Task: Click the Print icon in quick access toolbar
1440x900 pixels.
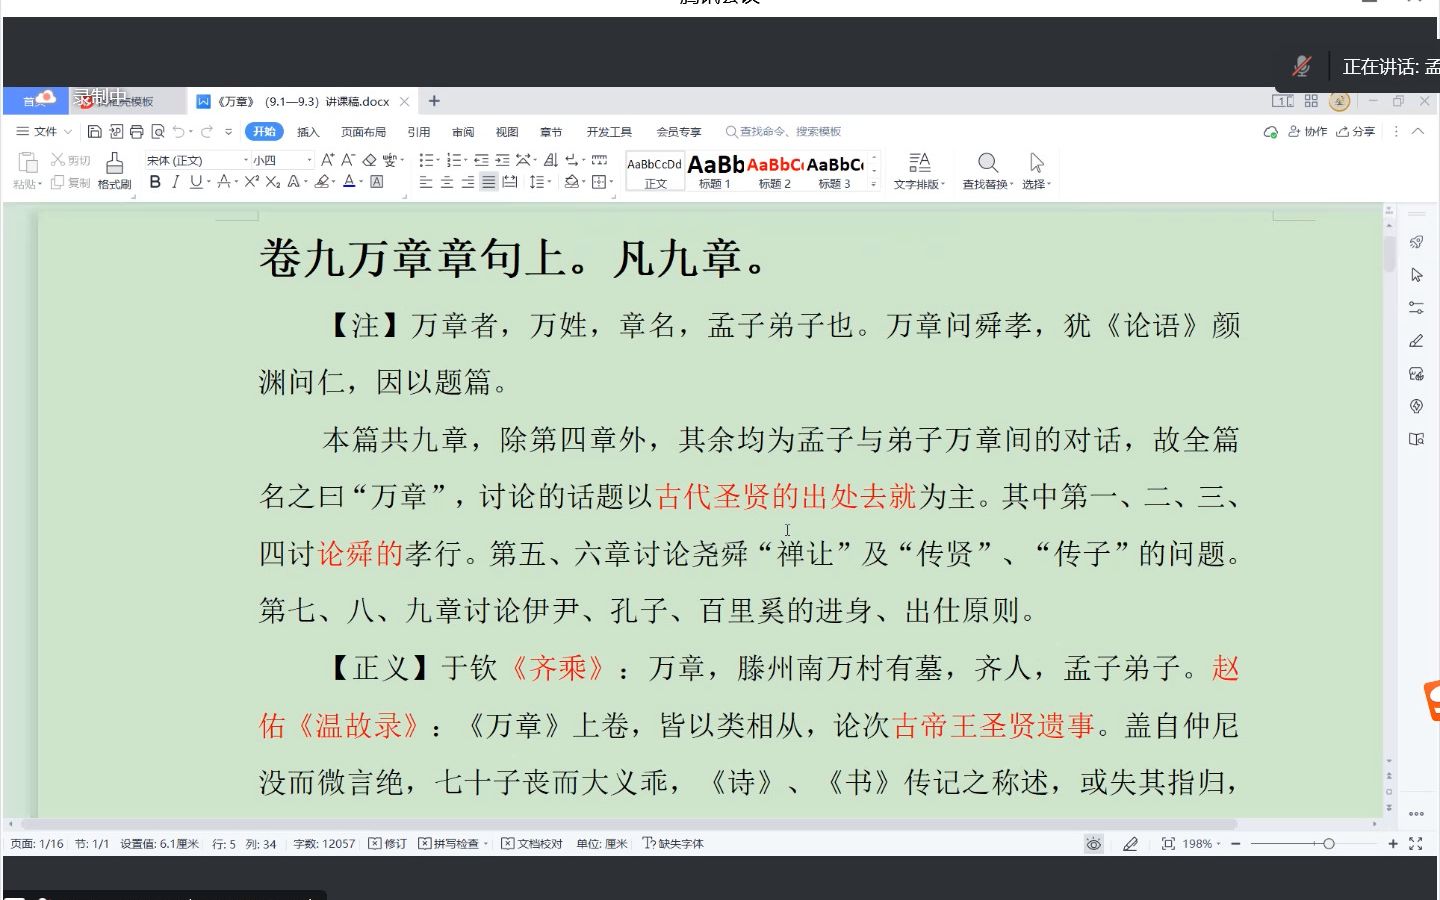Action: click(x=137, y=131)
